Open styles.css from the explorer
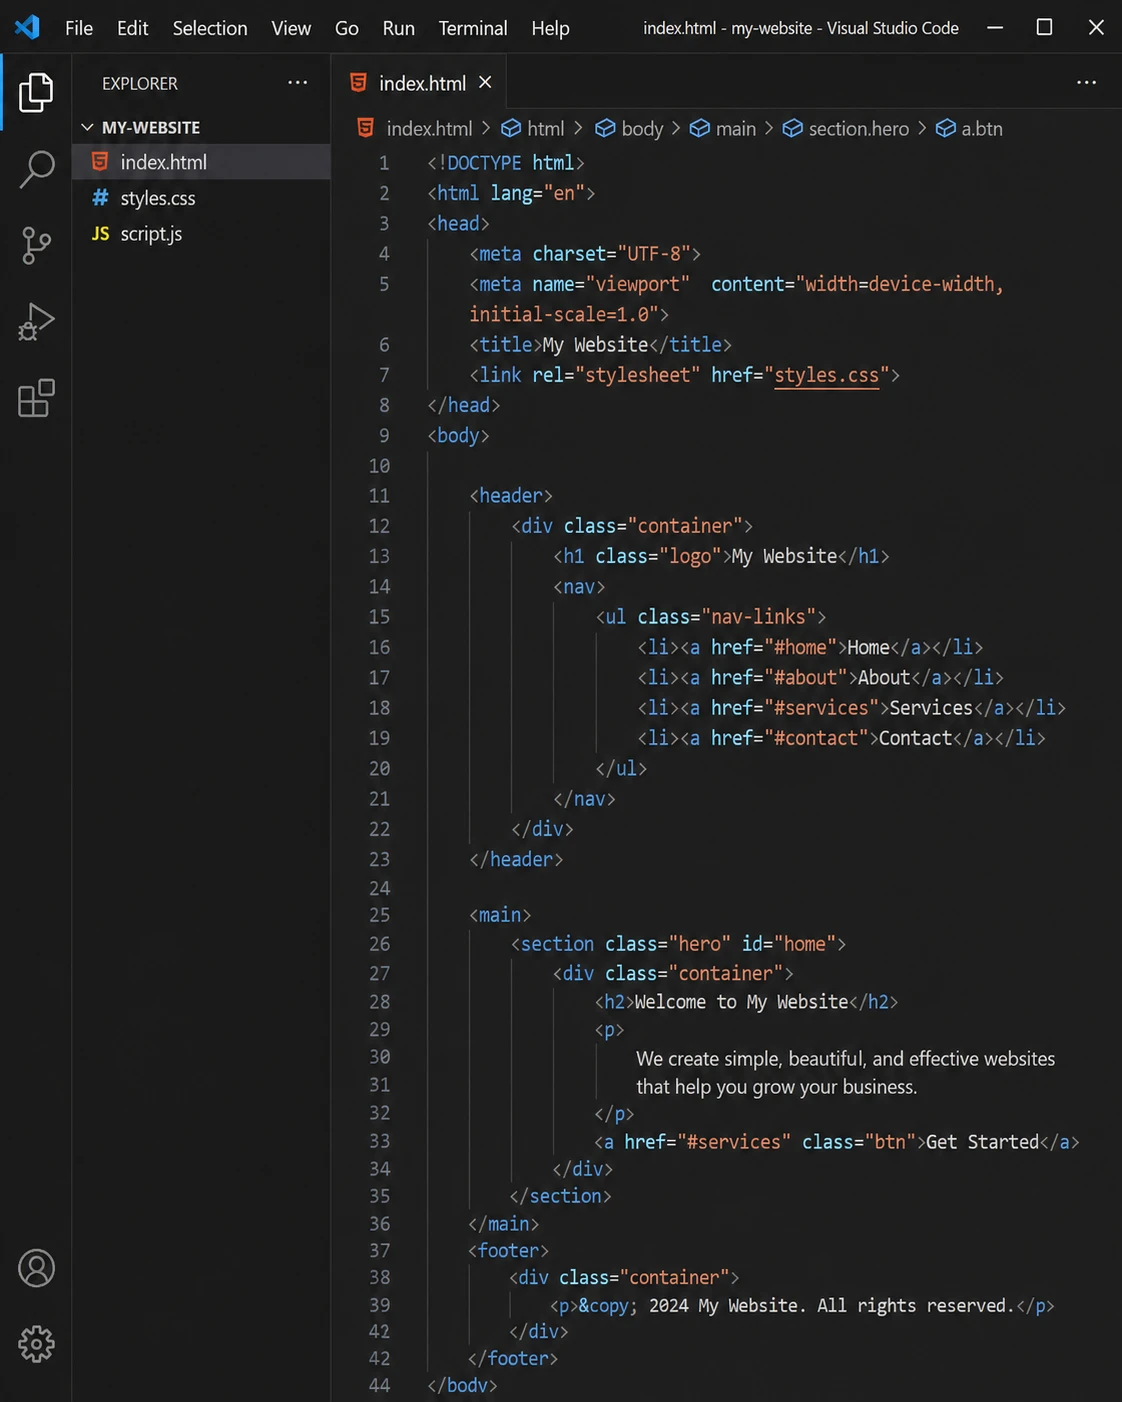1122x1402 pixels. (201, 198)
